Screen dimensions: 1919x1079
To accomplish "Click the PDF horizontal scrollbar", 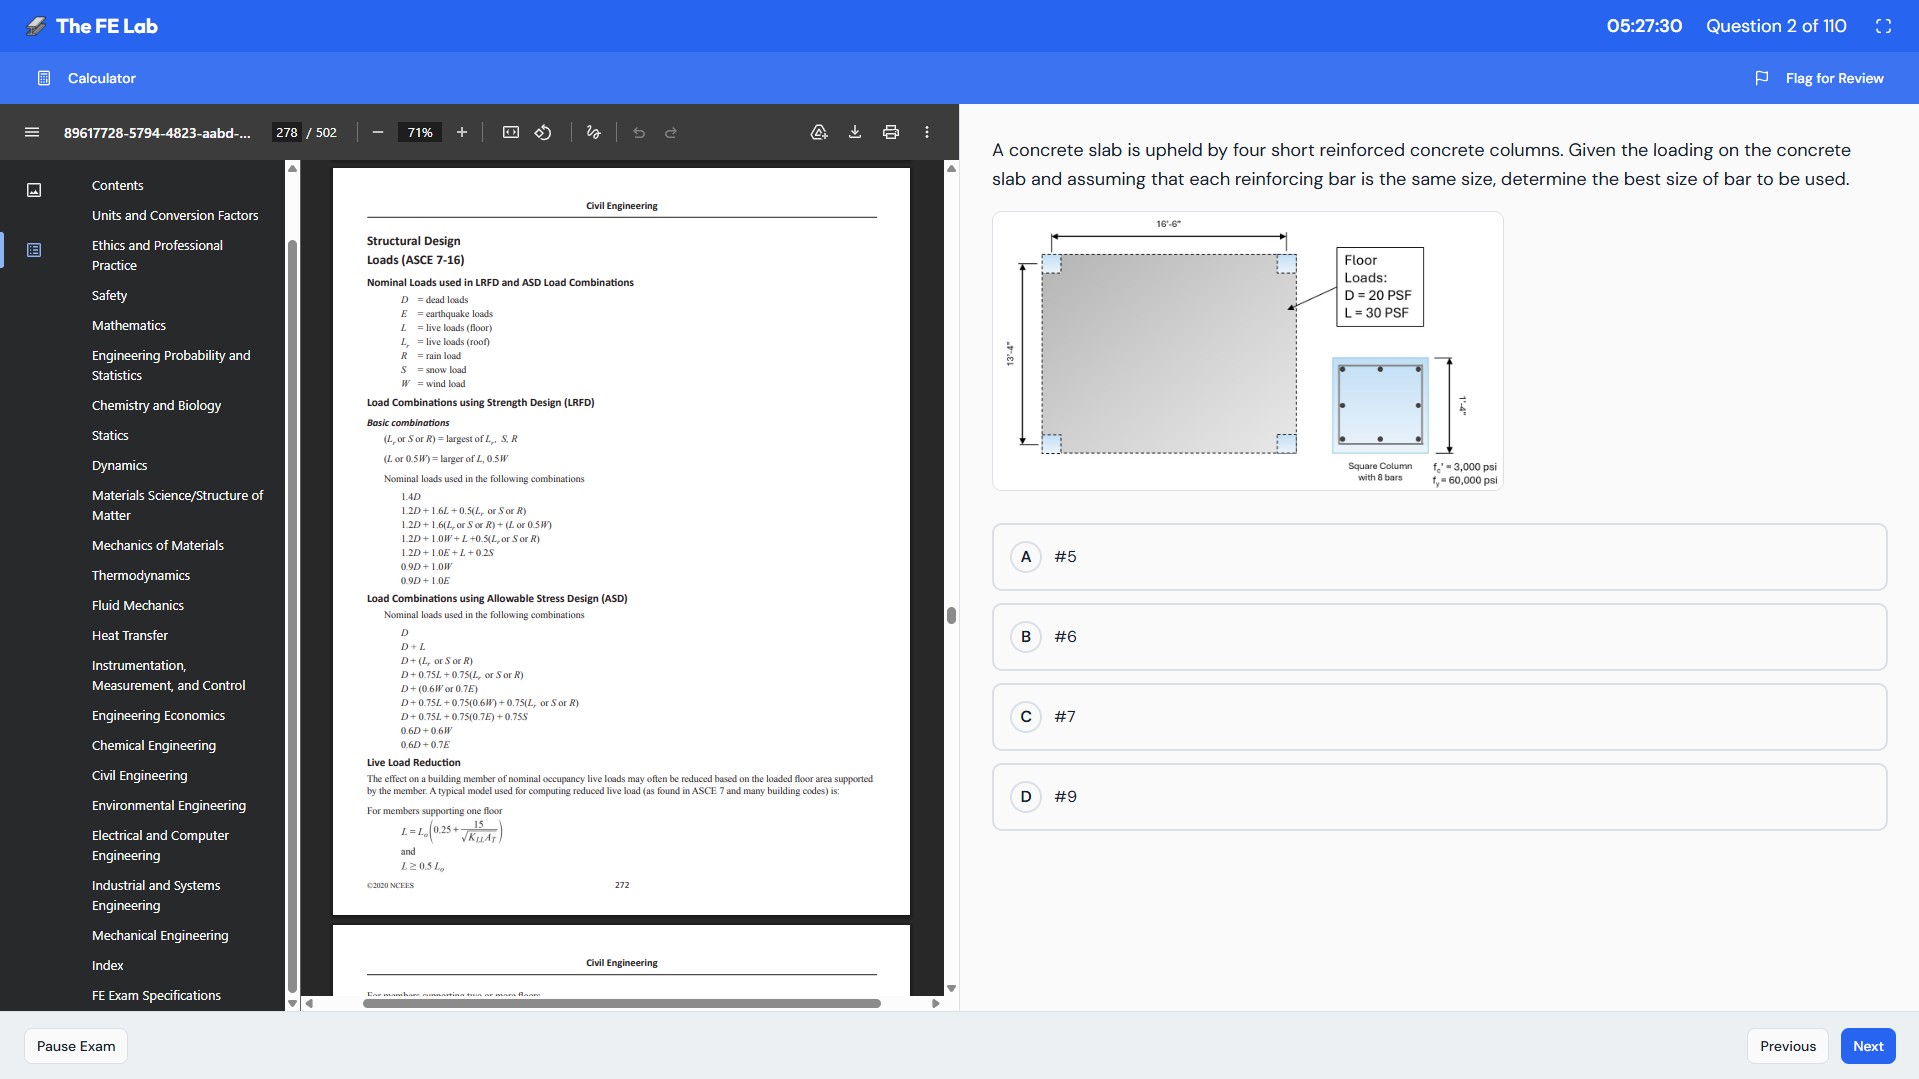I will [621, 1003].
